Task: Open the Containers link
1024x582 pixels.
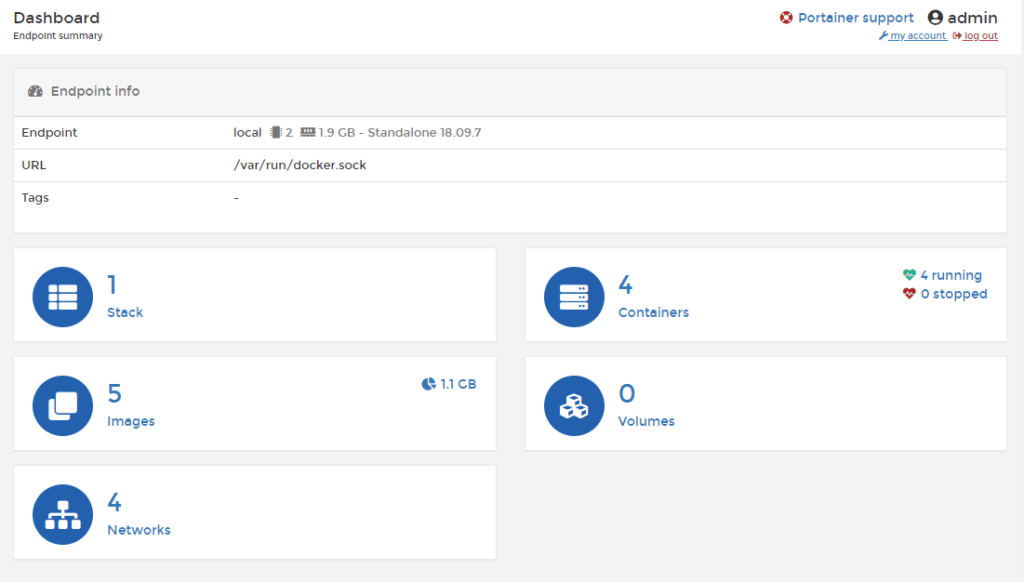Action: click(653, 312)
